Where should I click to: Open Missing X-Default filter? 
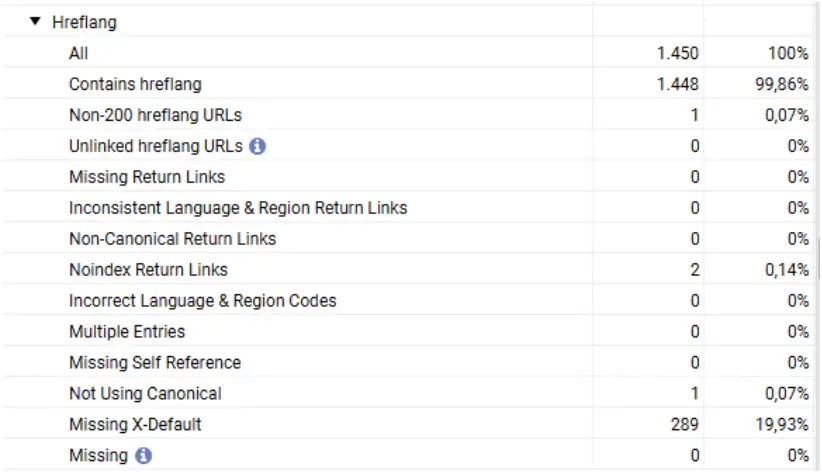tap(135, 424)
